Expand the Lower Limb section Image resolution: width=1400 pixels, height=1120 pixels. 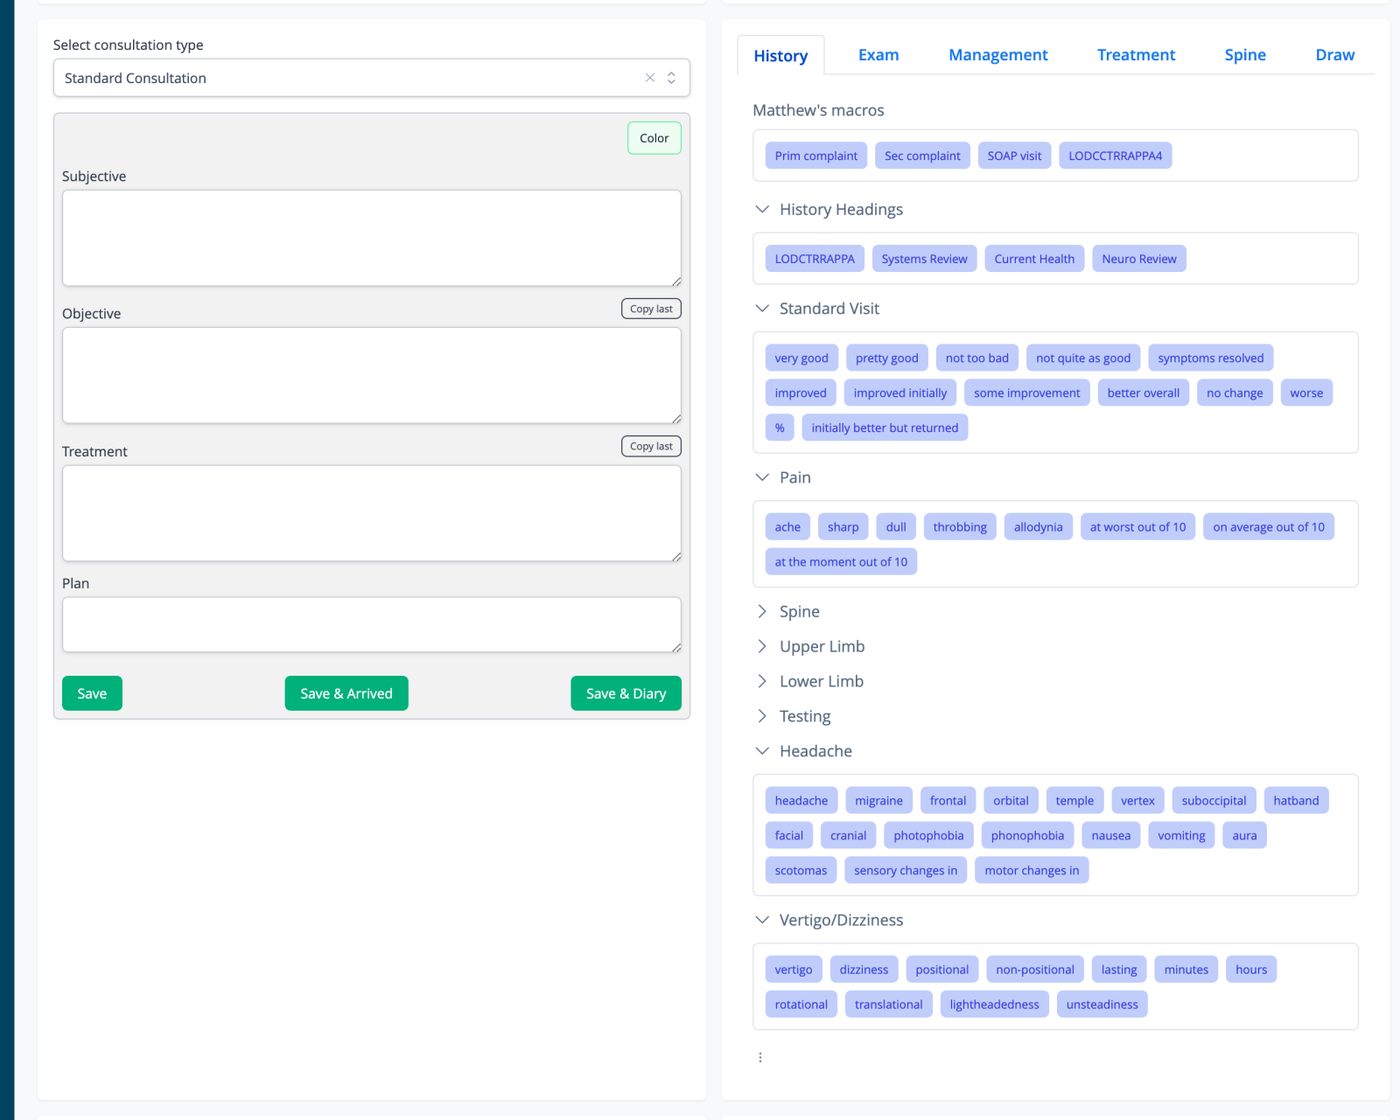[x=762, y=681]
